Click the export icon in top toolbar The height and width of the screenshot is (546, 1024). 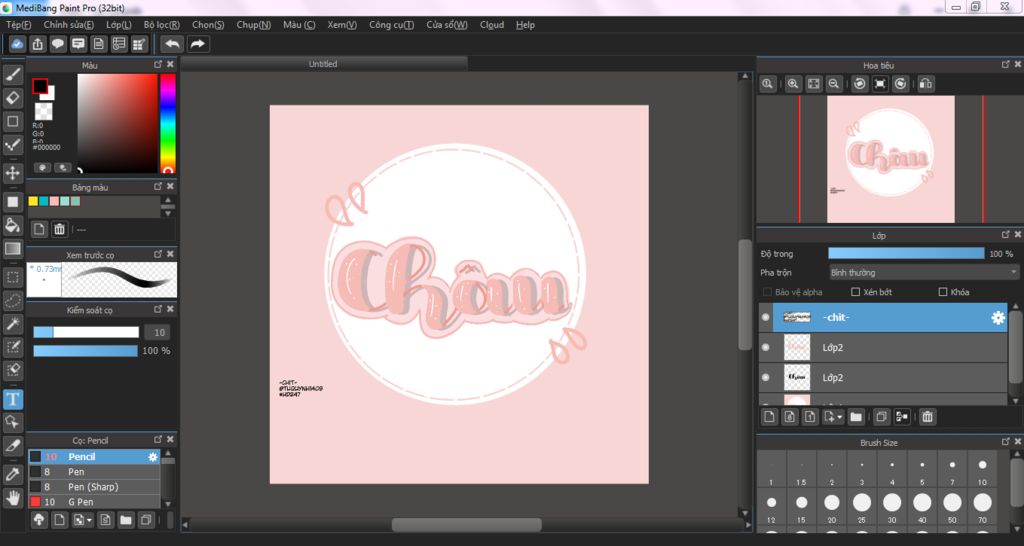[x=38, y=44]
